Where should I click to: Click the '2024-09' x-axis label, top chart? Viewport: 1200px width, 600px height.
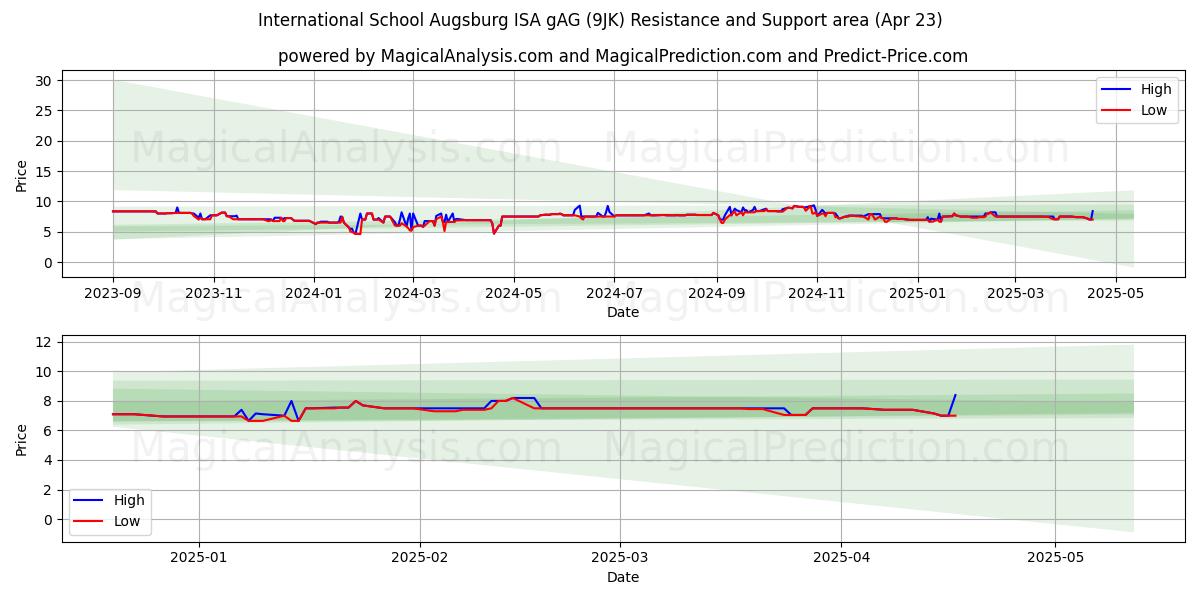(x=716, y=293)
